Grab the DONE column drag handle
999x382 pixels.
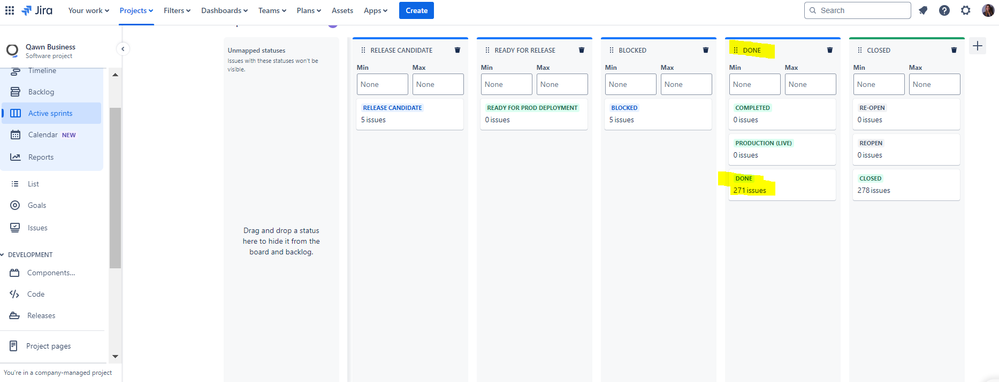[x=736, y=50]
